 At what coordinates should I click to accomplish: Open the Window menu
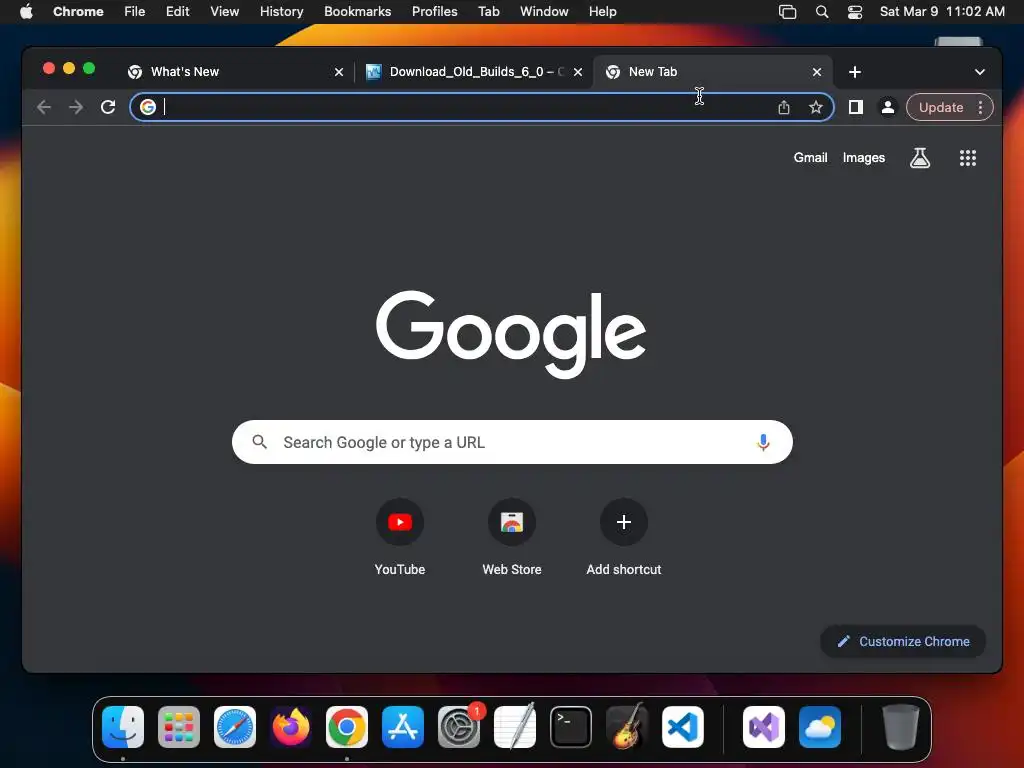pyautogui.click(x=544, y=12)
